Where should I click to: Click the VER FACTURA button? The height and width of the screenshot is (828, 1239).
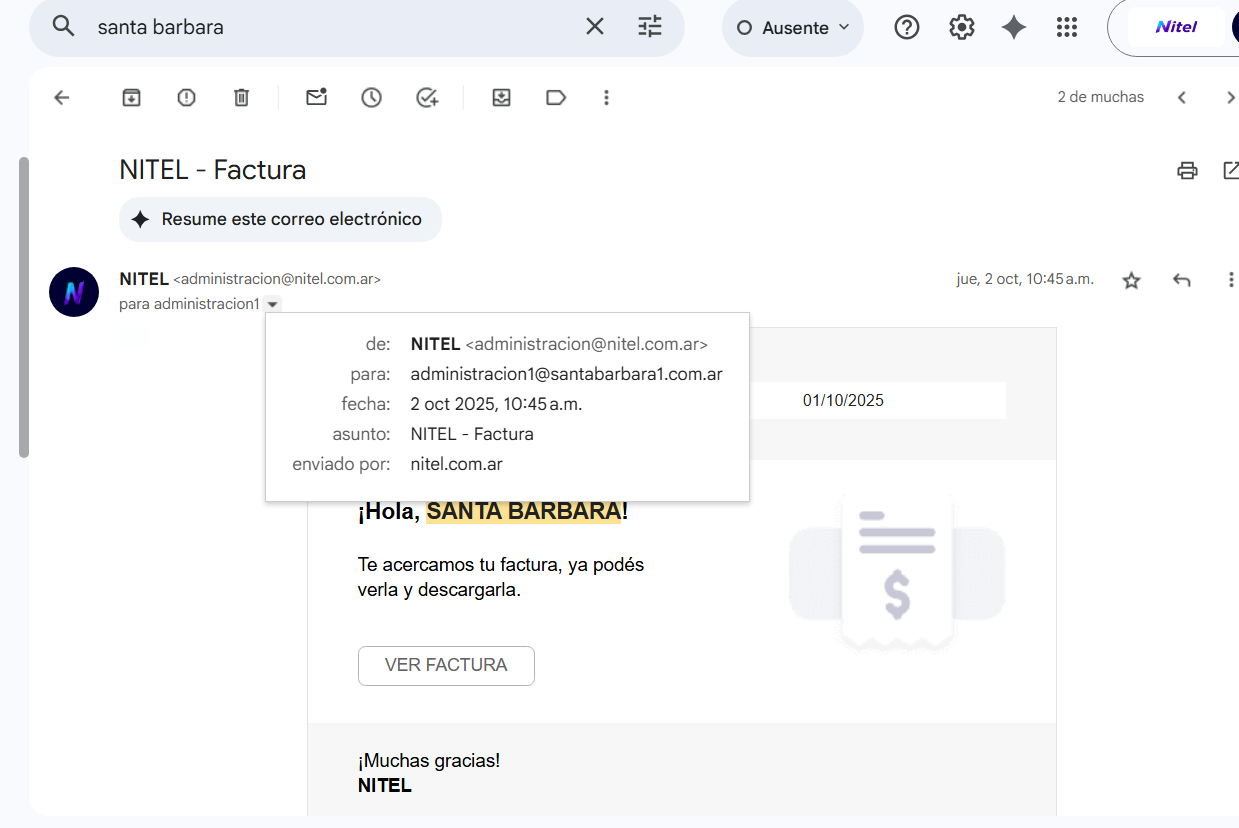coord(446,665)
